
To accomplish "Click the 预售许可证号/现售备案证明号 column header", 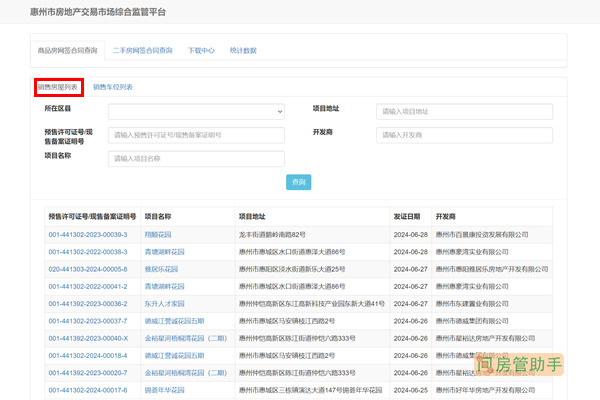I will click(x=92, y=217).
